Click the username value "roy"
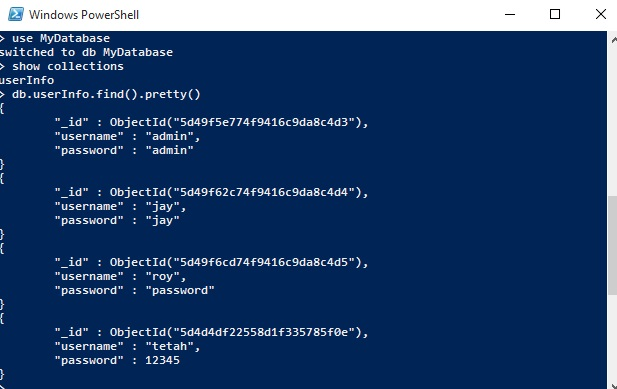617x389 pixels. click(163, 277)
